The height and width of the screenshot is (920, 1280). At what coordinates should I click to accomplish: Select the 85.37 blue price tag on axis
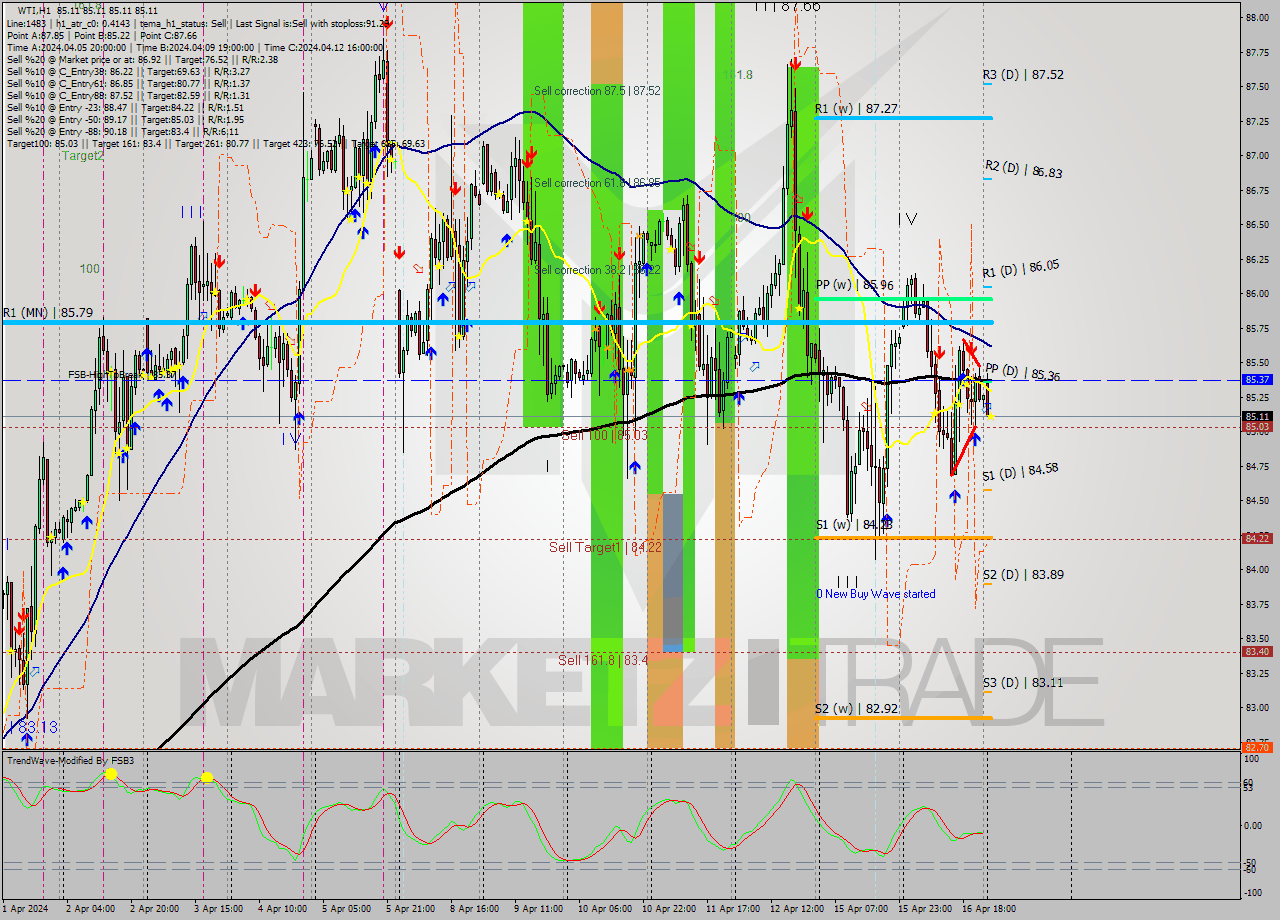[1256, 380]
